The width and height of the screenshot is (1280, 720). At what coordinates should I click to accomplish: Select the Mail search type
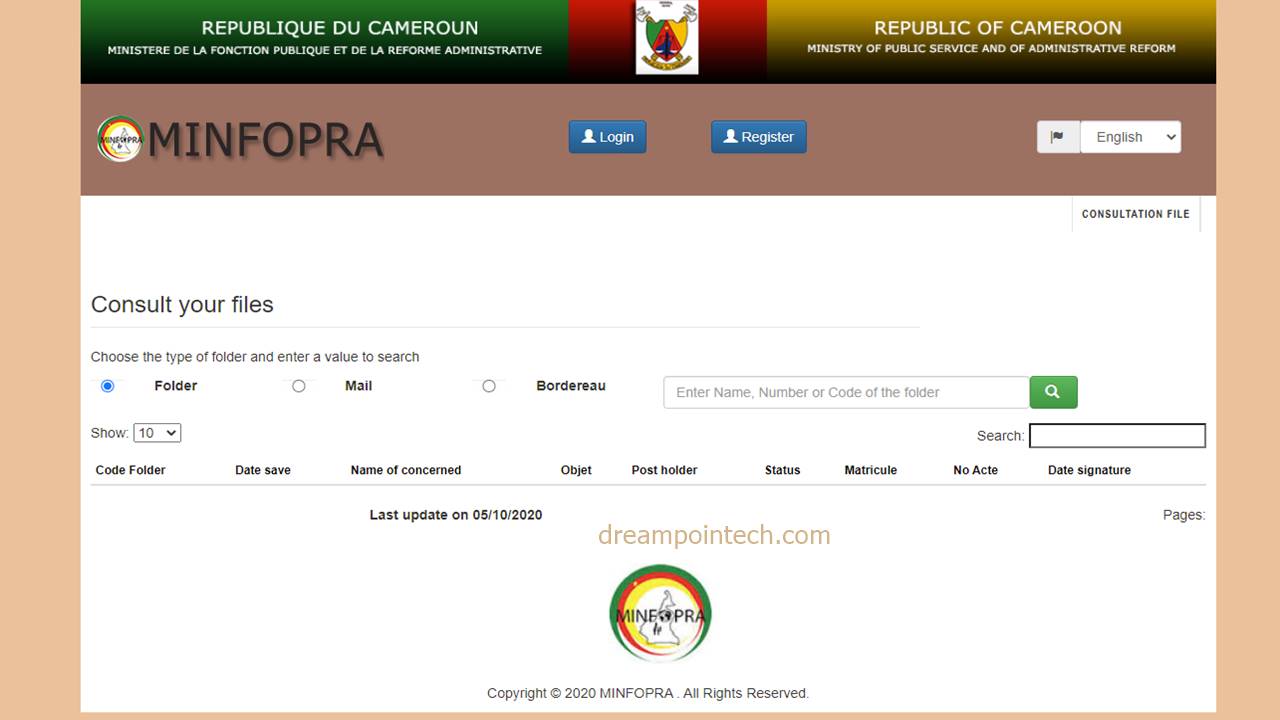299,385
